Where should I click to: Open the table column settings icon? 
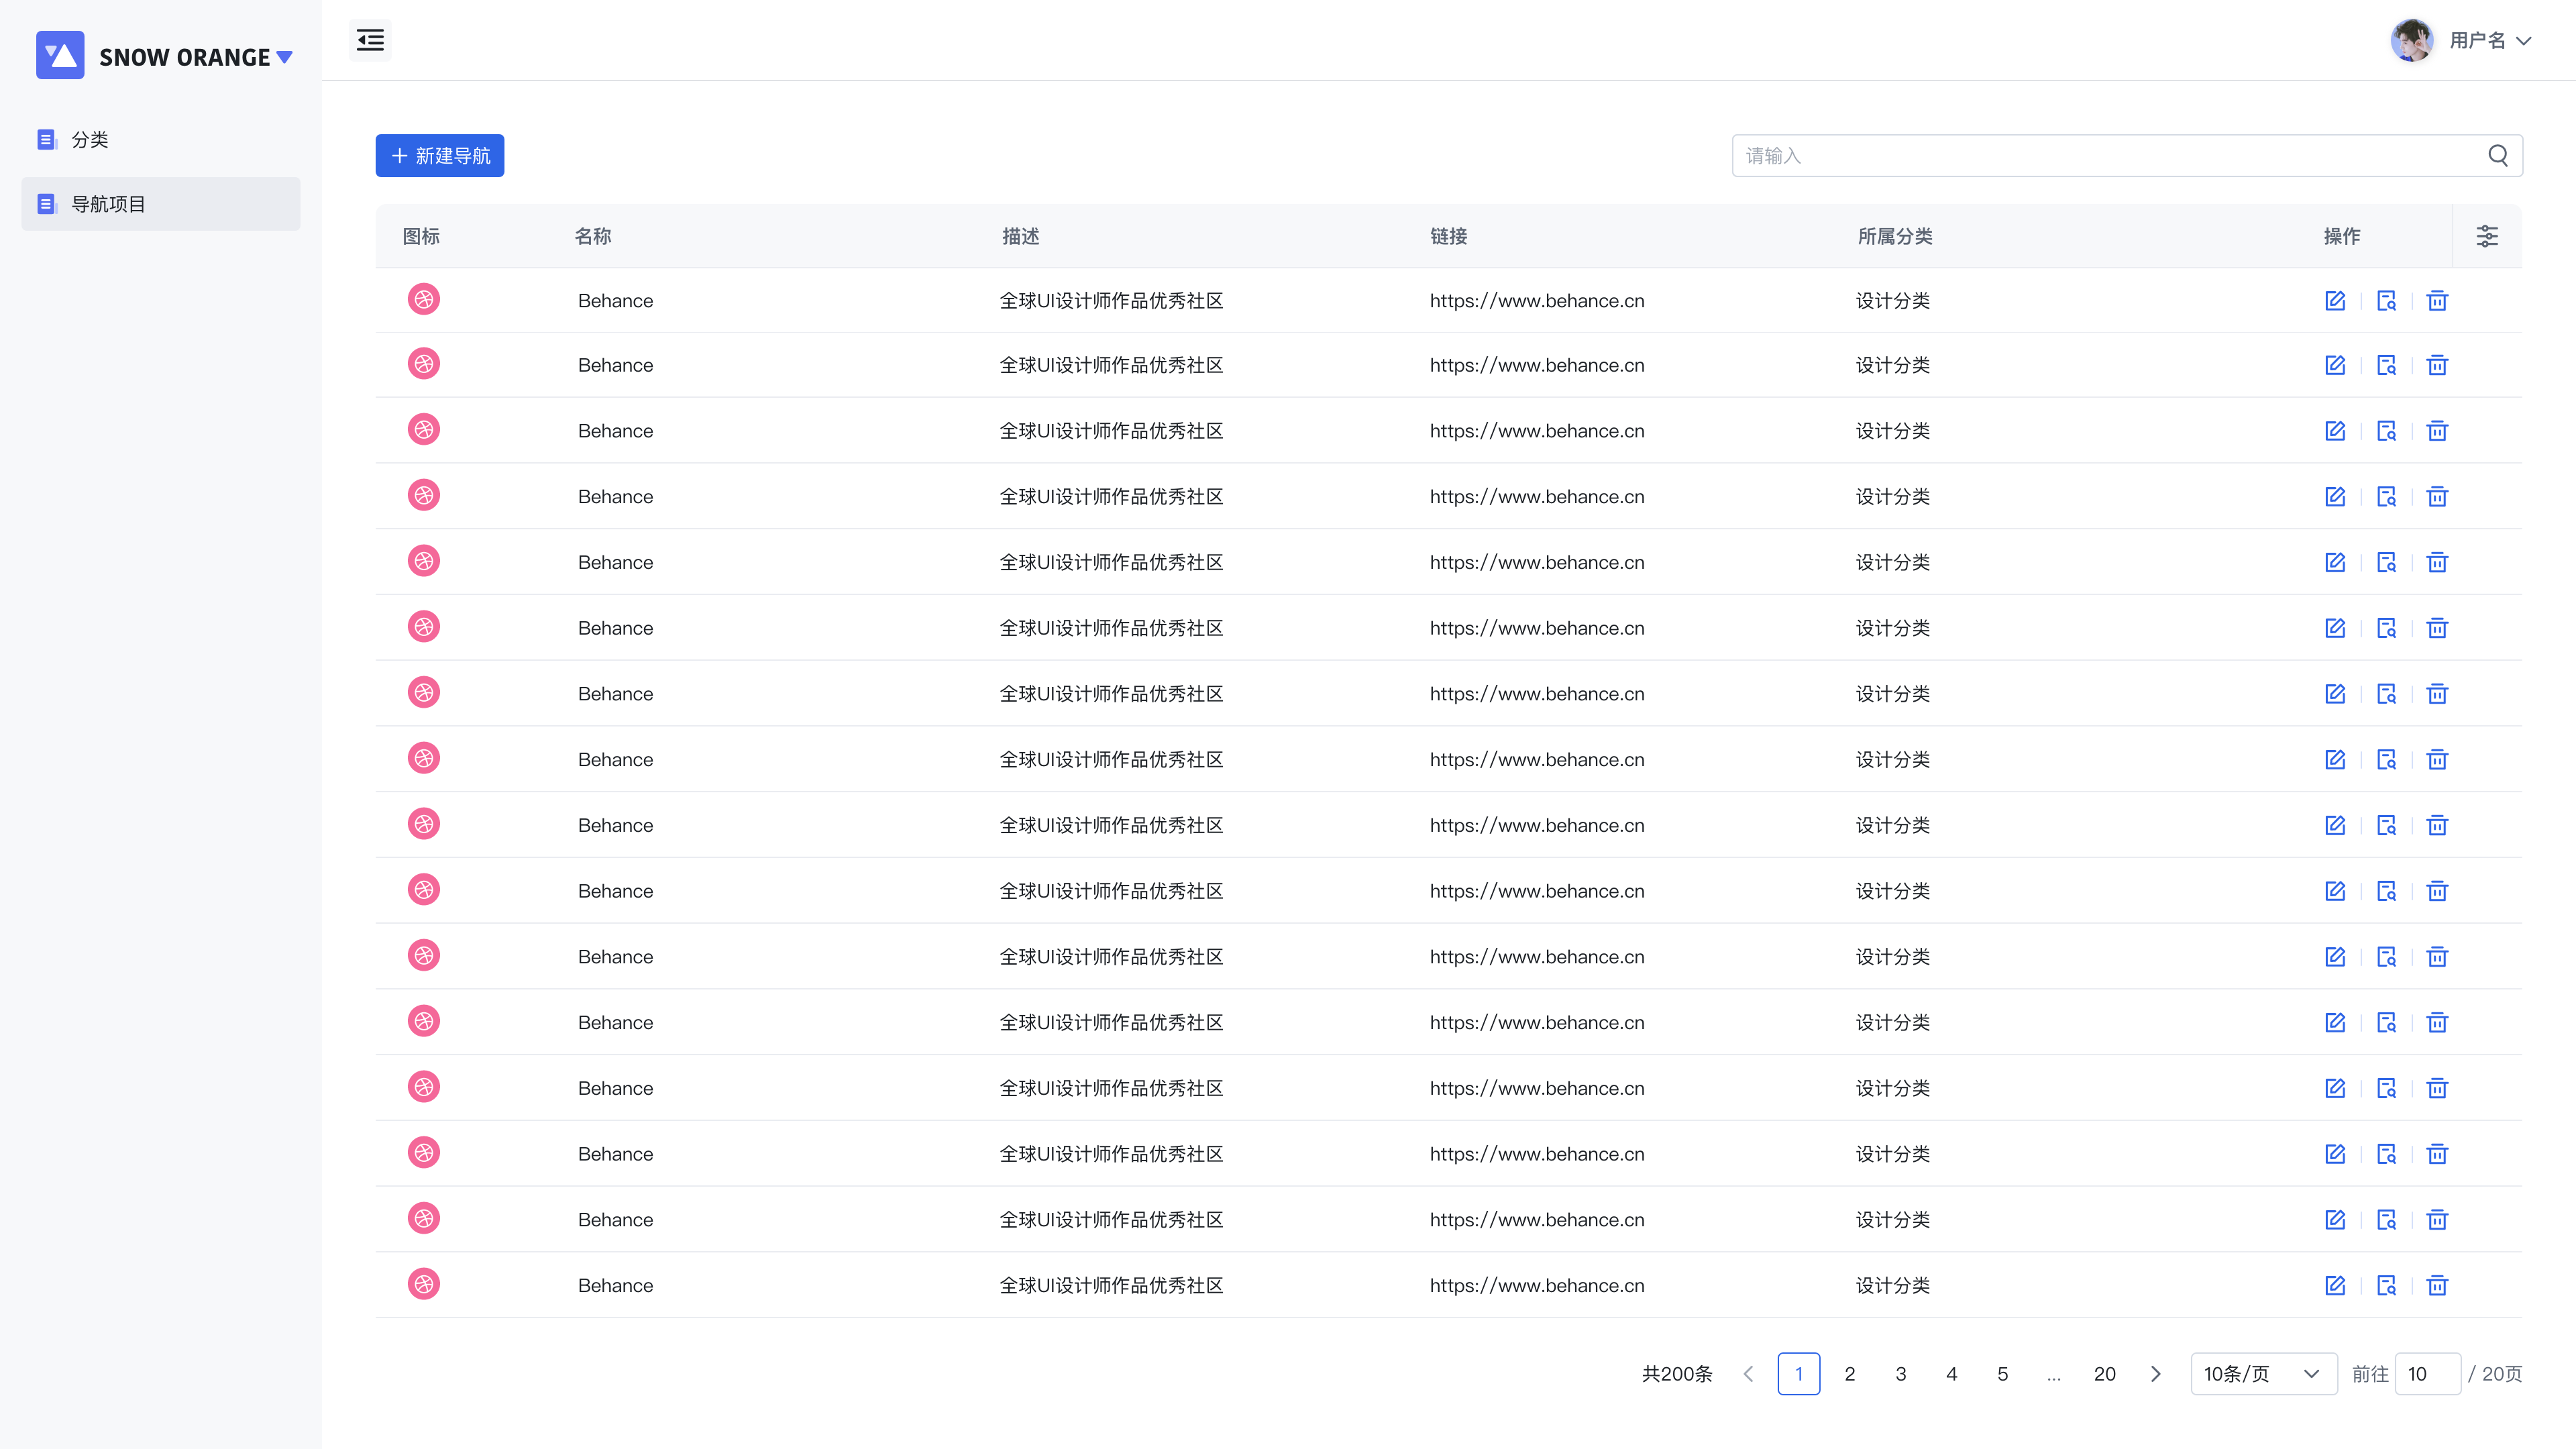2486,236
